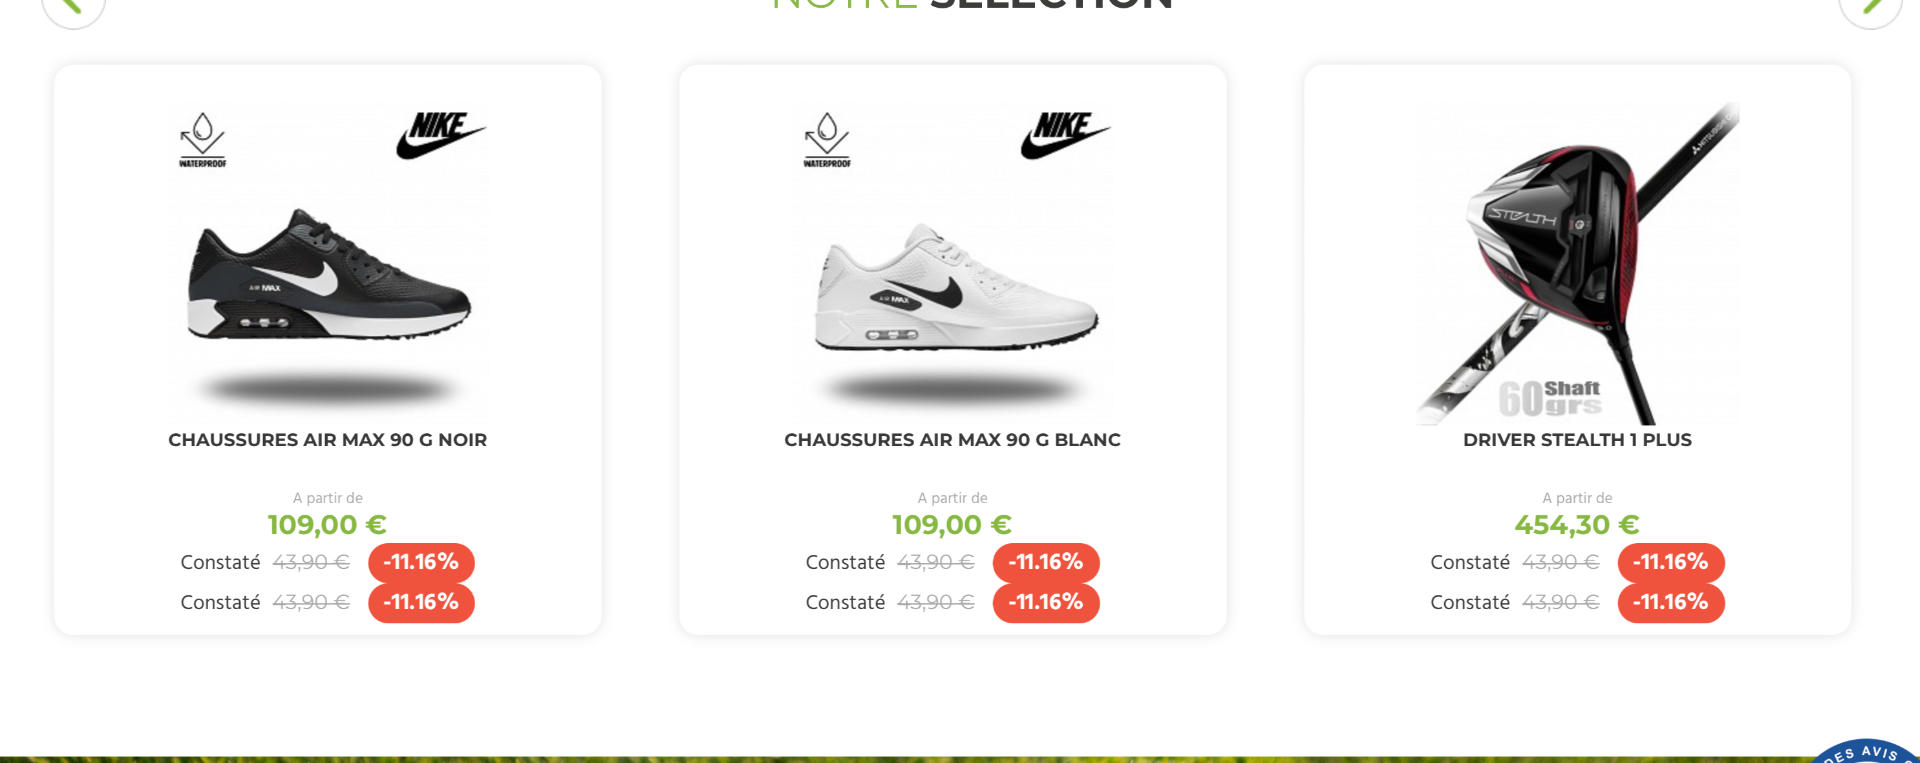
Task: Click the 60 grs Shaft label
Action: click(1550, 398)
